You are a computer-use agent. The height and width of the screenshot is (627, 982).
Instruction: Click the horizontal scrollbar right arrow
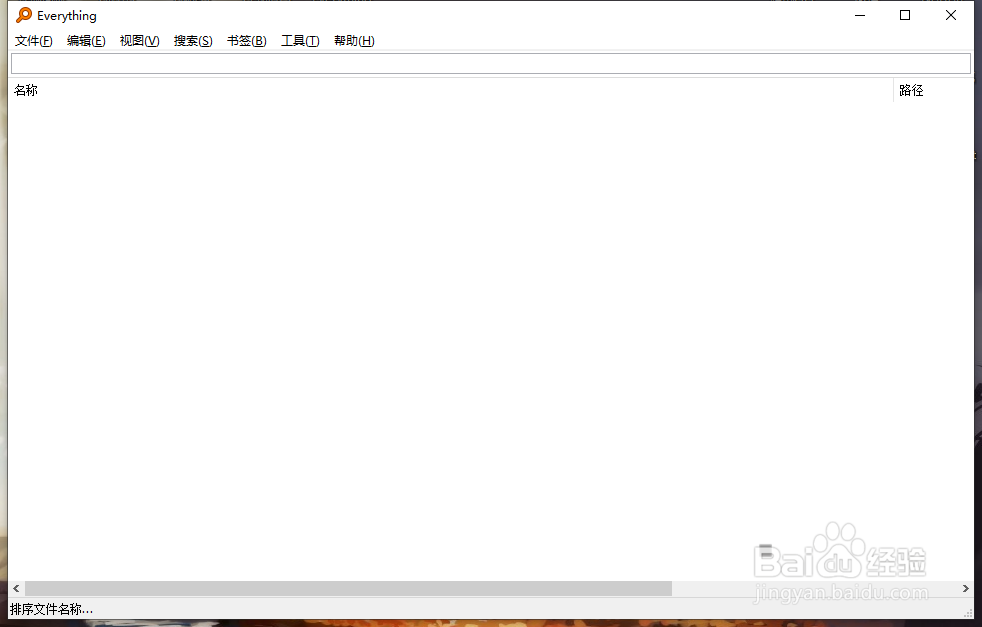point(966,589)
